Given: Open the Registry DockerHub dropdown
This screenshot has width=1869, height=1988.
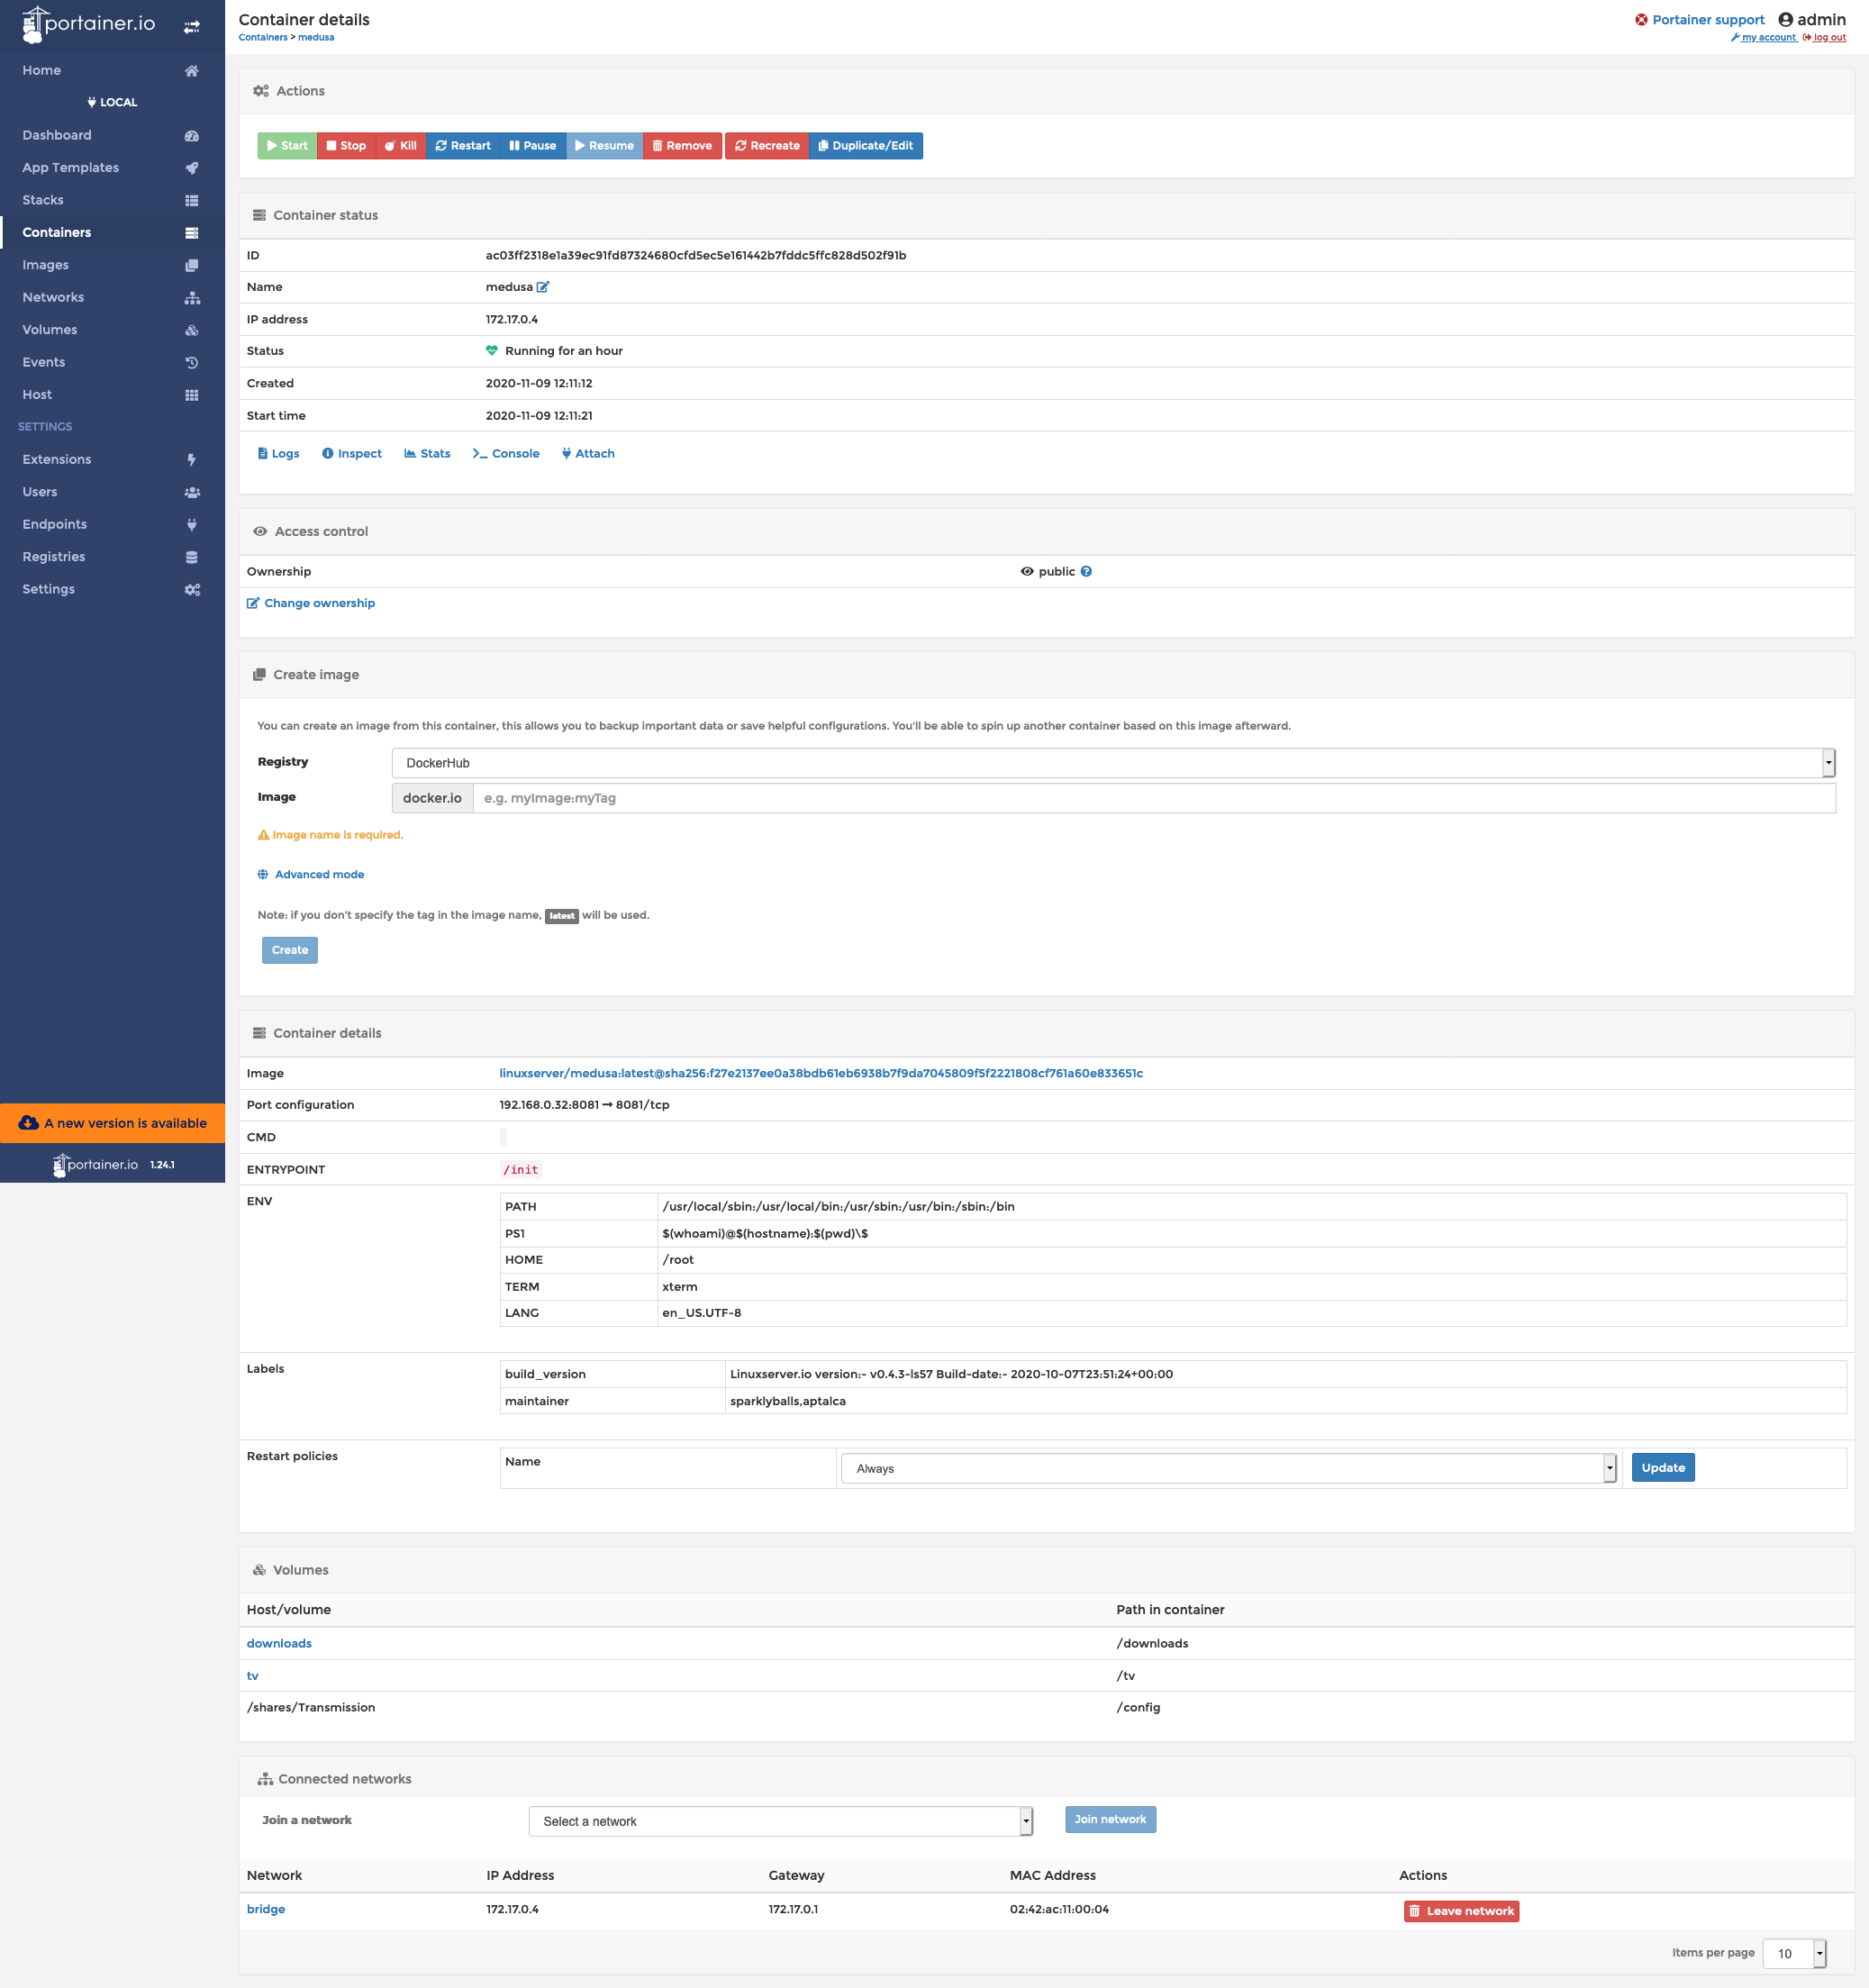Looking at the screenshot, I should tap(1112, 763).
